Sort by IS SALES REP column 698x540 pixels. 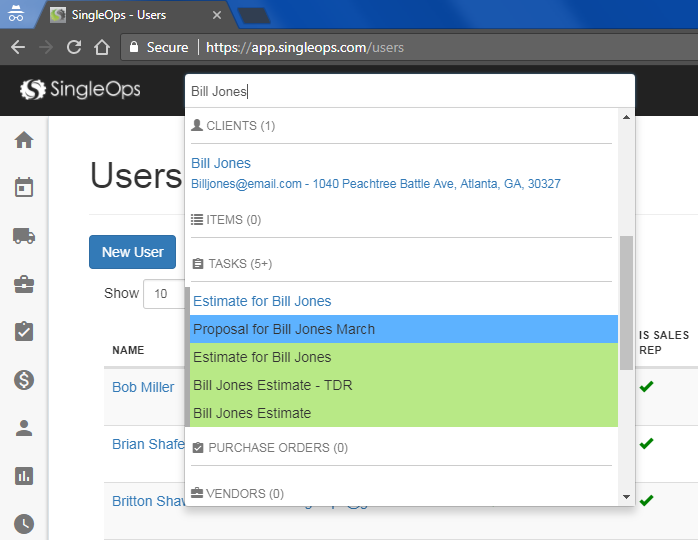664,343
